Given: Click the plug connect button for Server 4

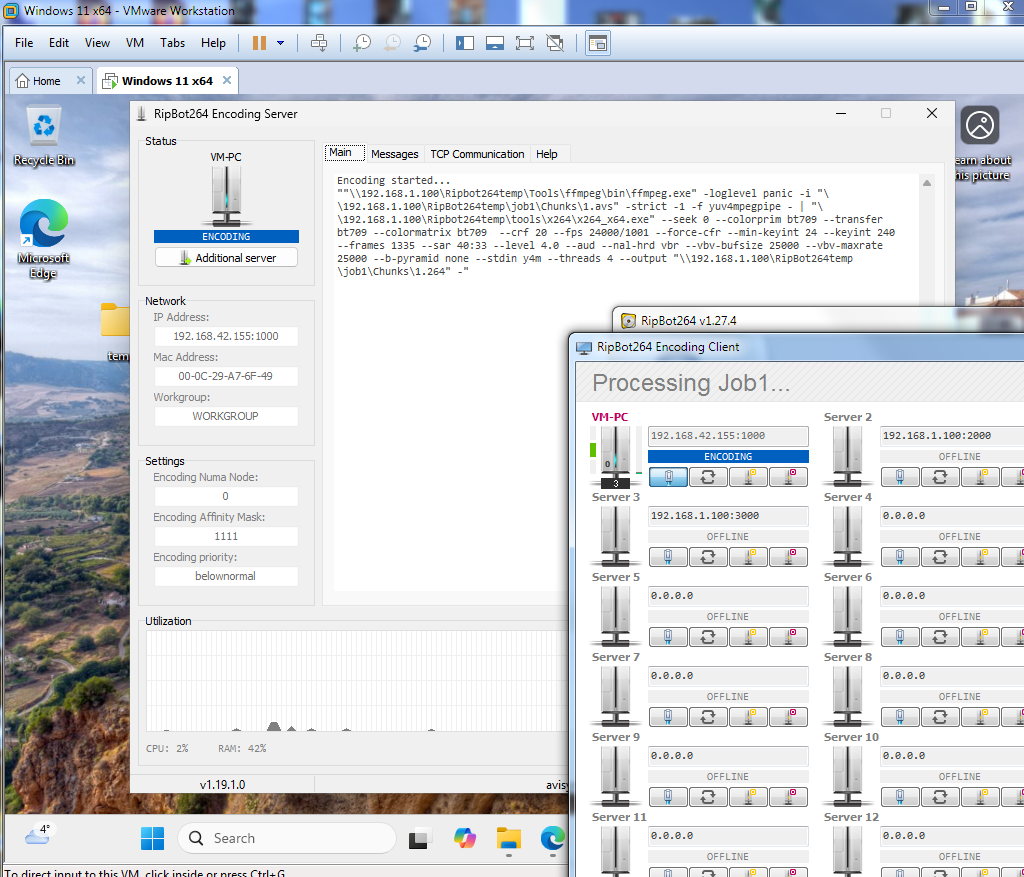Looking at the screenshot, I should (900, 557).
